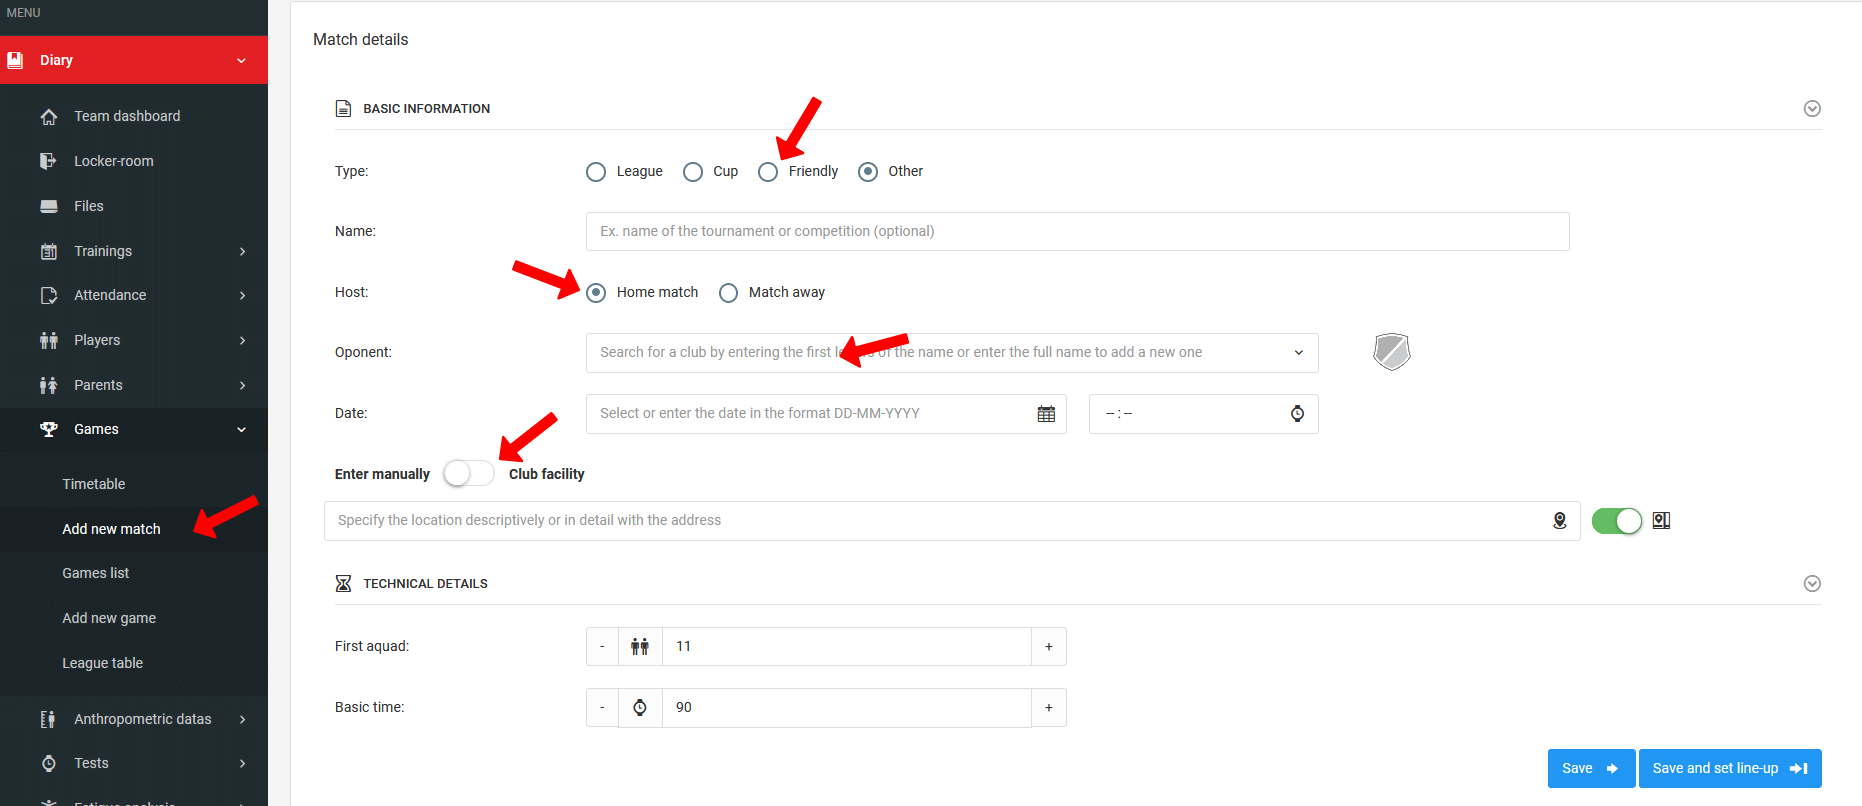The width and height of the screenshot is (1862, 806).
Task: Click the map icon beside green toggle
Action: (x=1661, y=521)
